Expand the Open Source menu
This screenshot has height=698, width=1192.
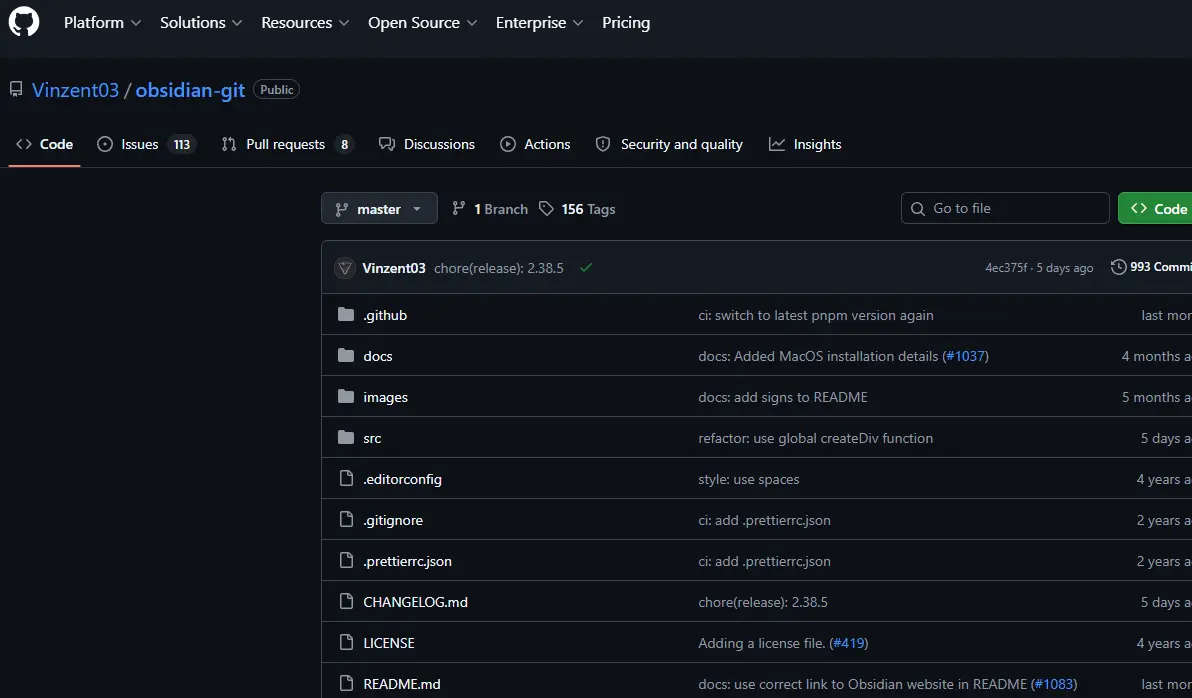tap(422, 23)
